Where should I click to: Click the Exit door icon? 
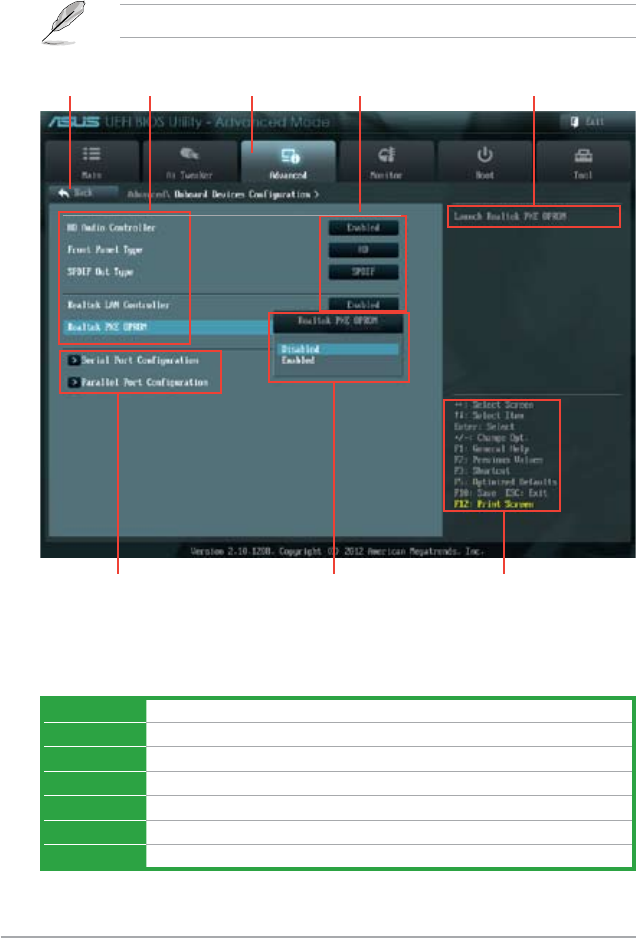pos(574,121)
